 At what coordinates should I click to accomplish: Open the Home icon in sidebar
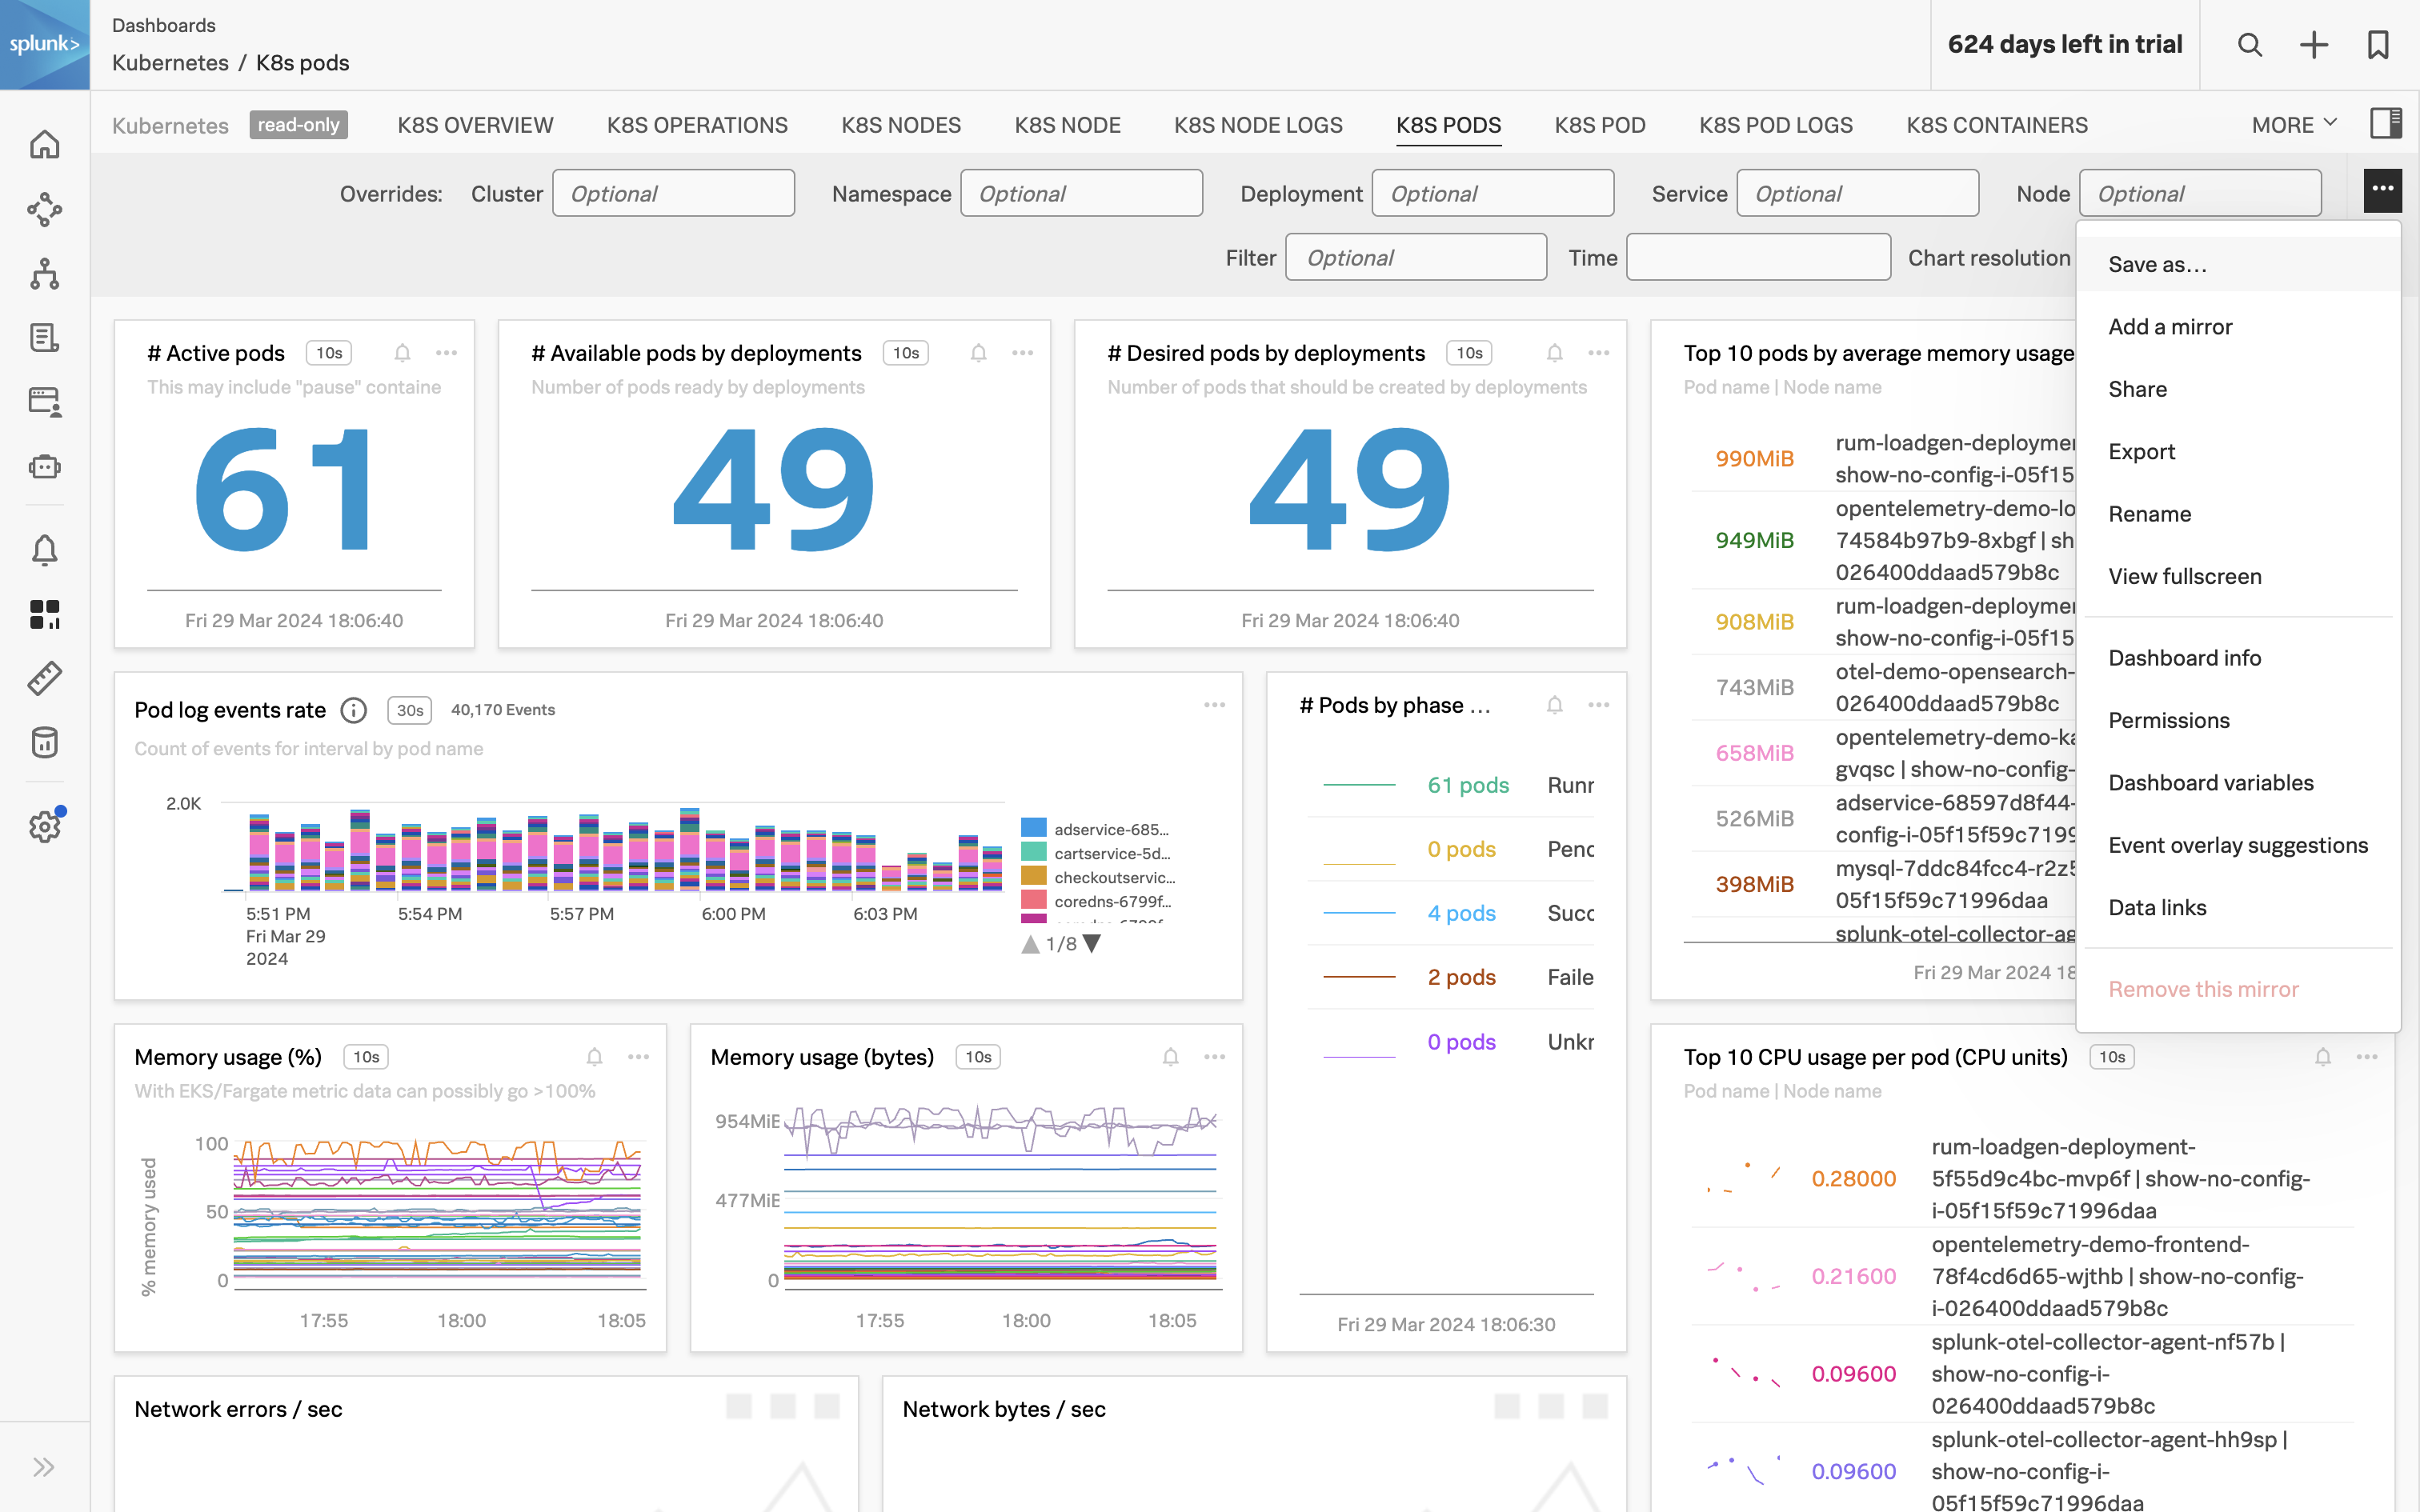point(45,145)
